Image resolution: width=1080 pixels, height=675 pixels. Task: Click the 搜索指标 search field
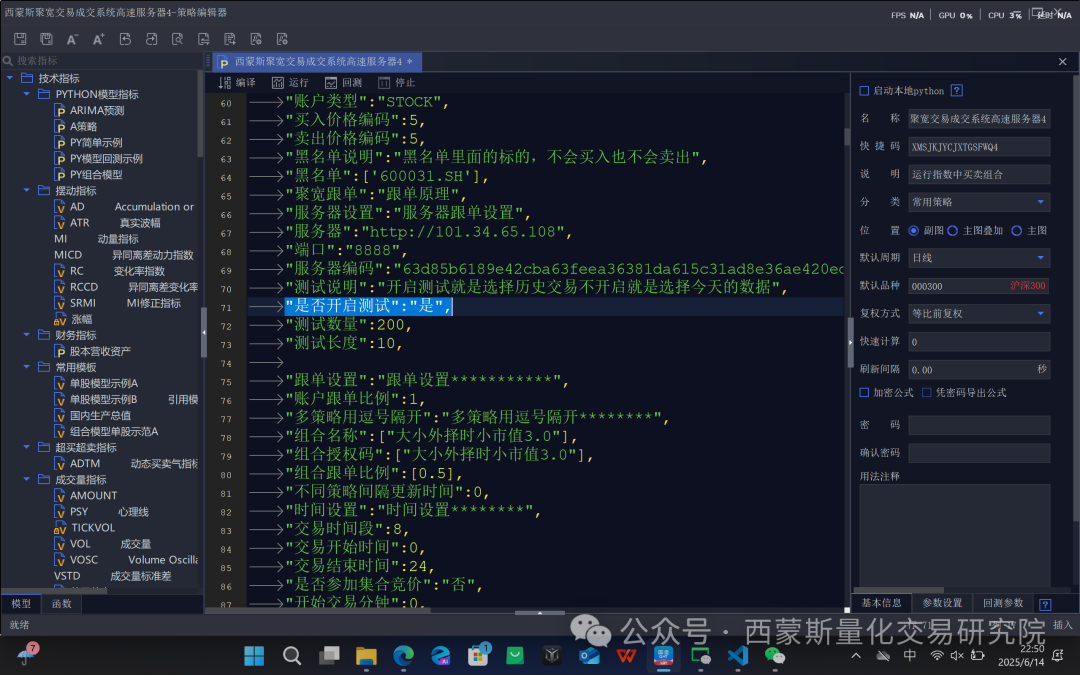click(x=103, y=61)
